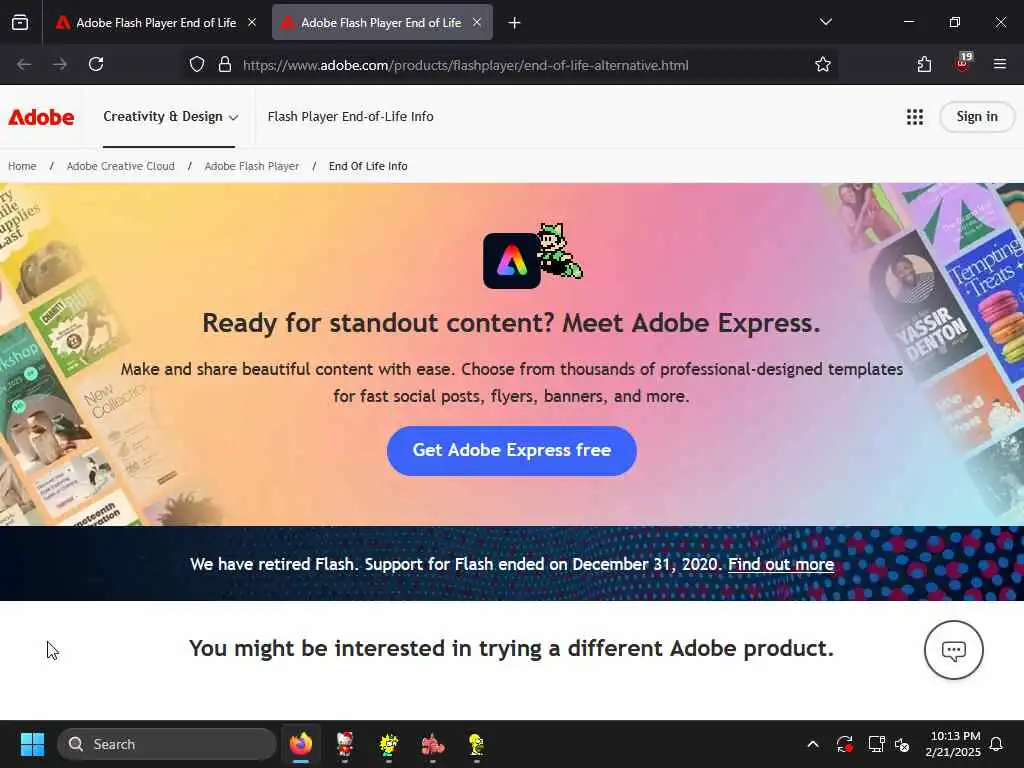Screen dimensions: 1024x768
Task: Open a new browser tab
Action: (514, 23)
